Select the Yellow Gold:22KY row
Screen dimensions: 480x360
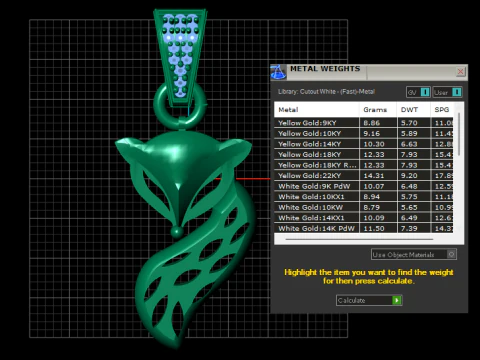click(x=364, y=176)
